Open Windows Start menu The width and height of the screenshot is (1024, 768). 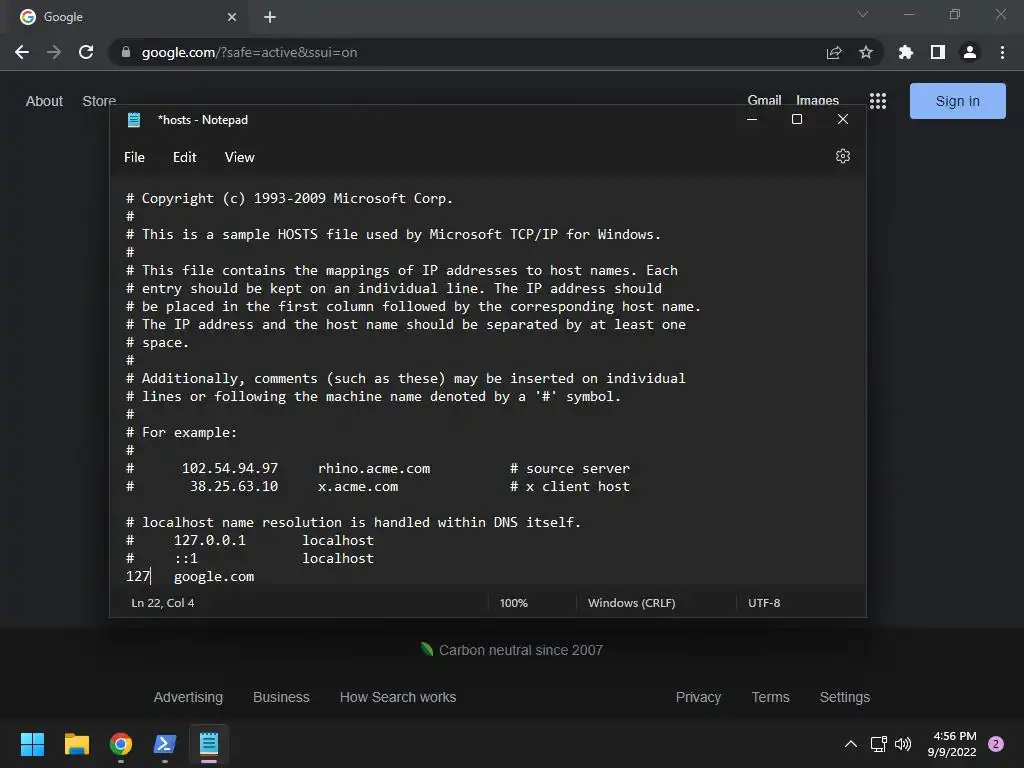pos(32,744)
